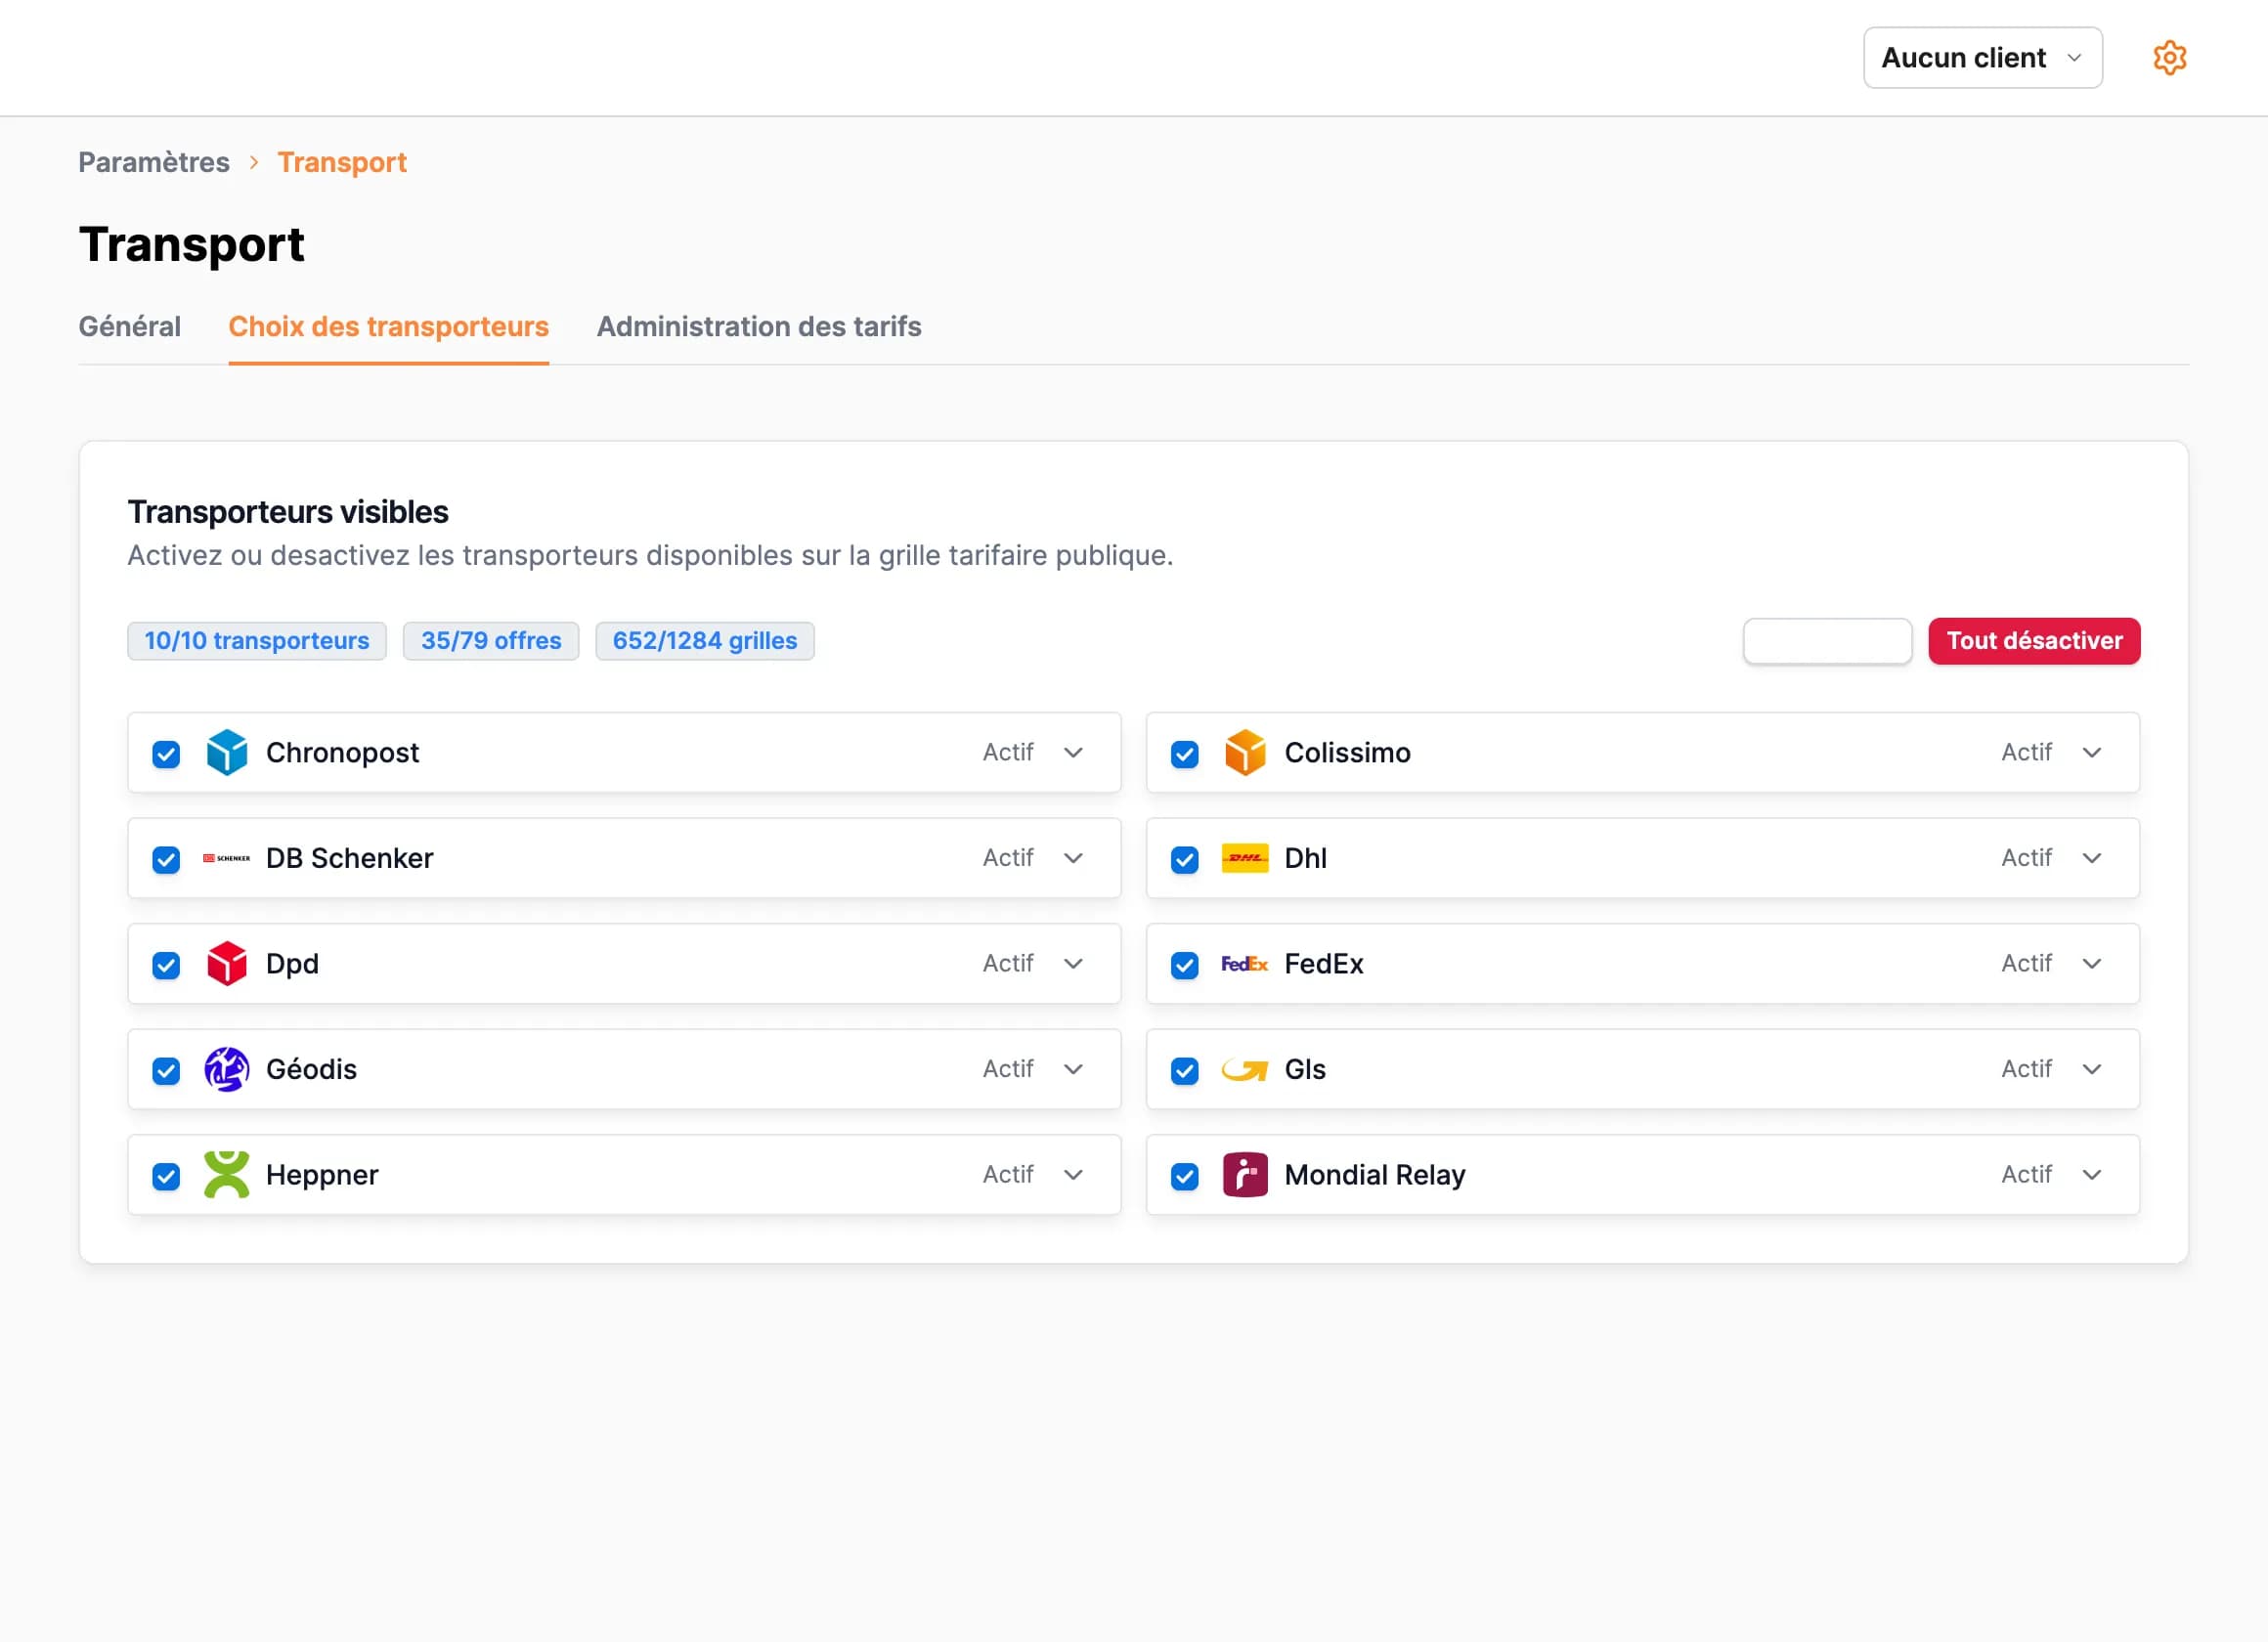The image size is (2268, 1642).
Task: Go to Paramètres breadcrumb link
Action: tap(154, 162)
